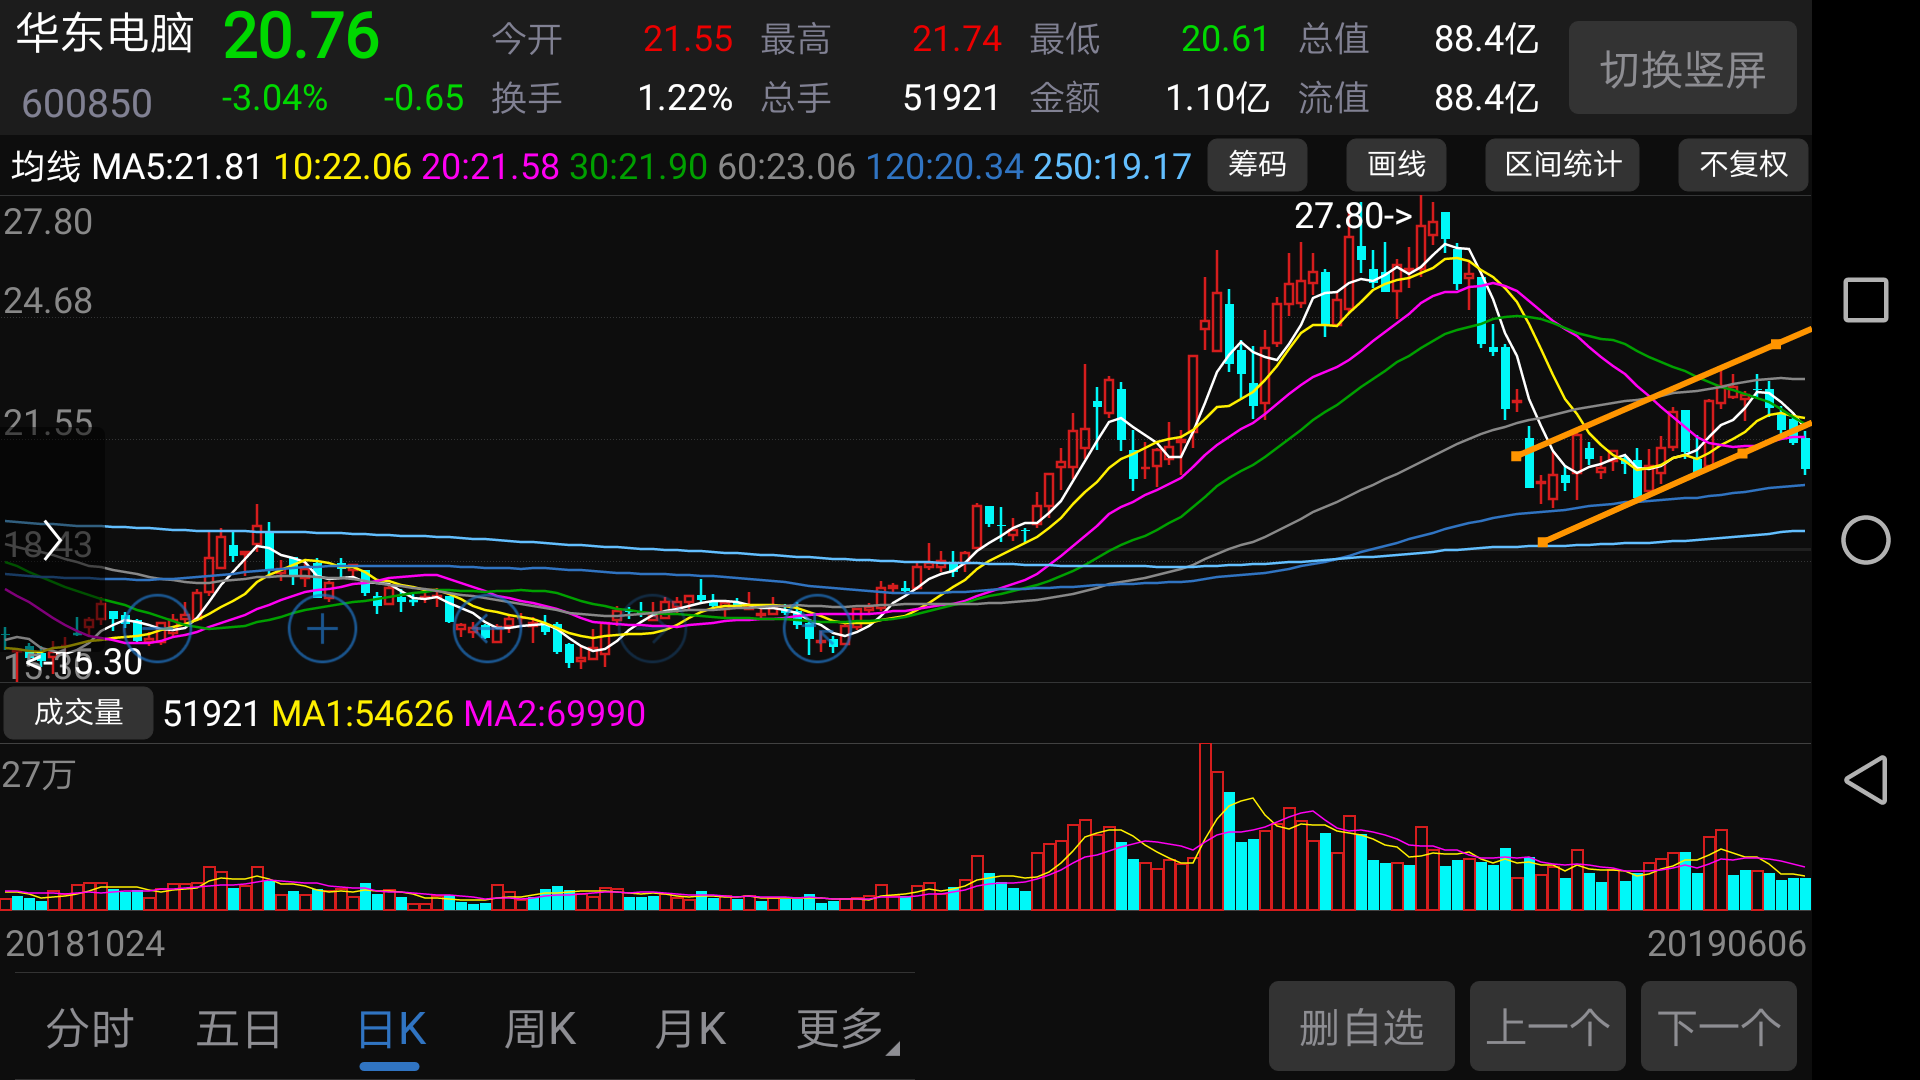Tap the end date 20190606

point(1726,944)
